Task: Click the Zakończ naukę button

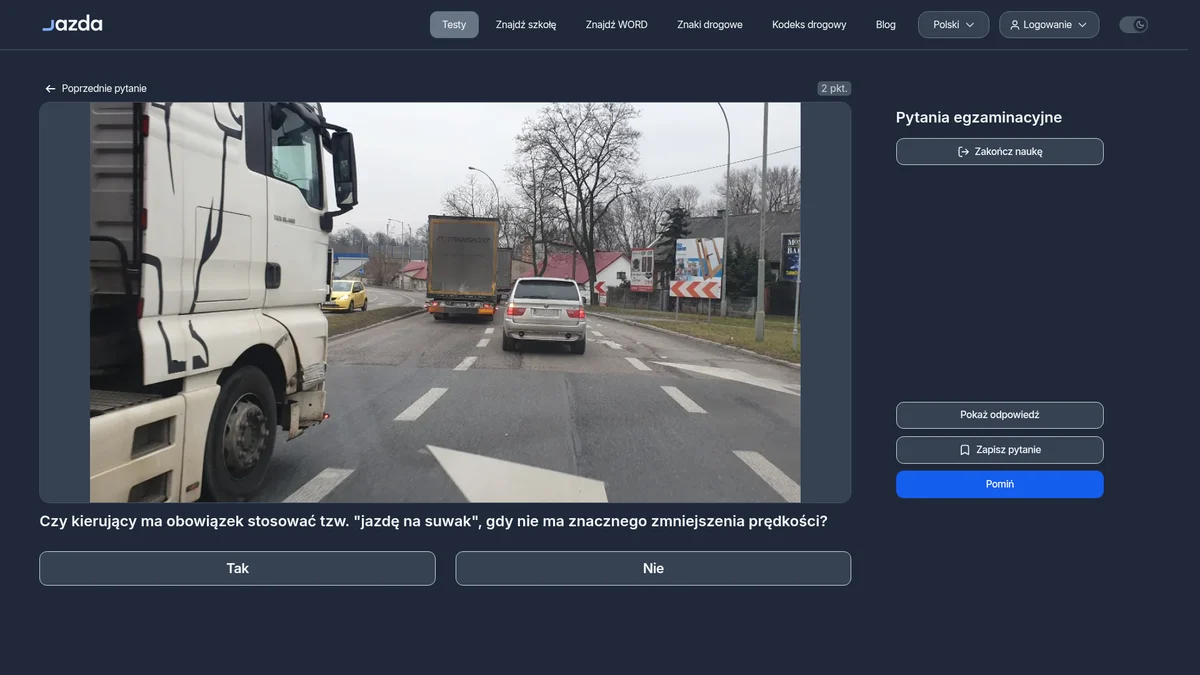Action: click(1000, 152)
